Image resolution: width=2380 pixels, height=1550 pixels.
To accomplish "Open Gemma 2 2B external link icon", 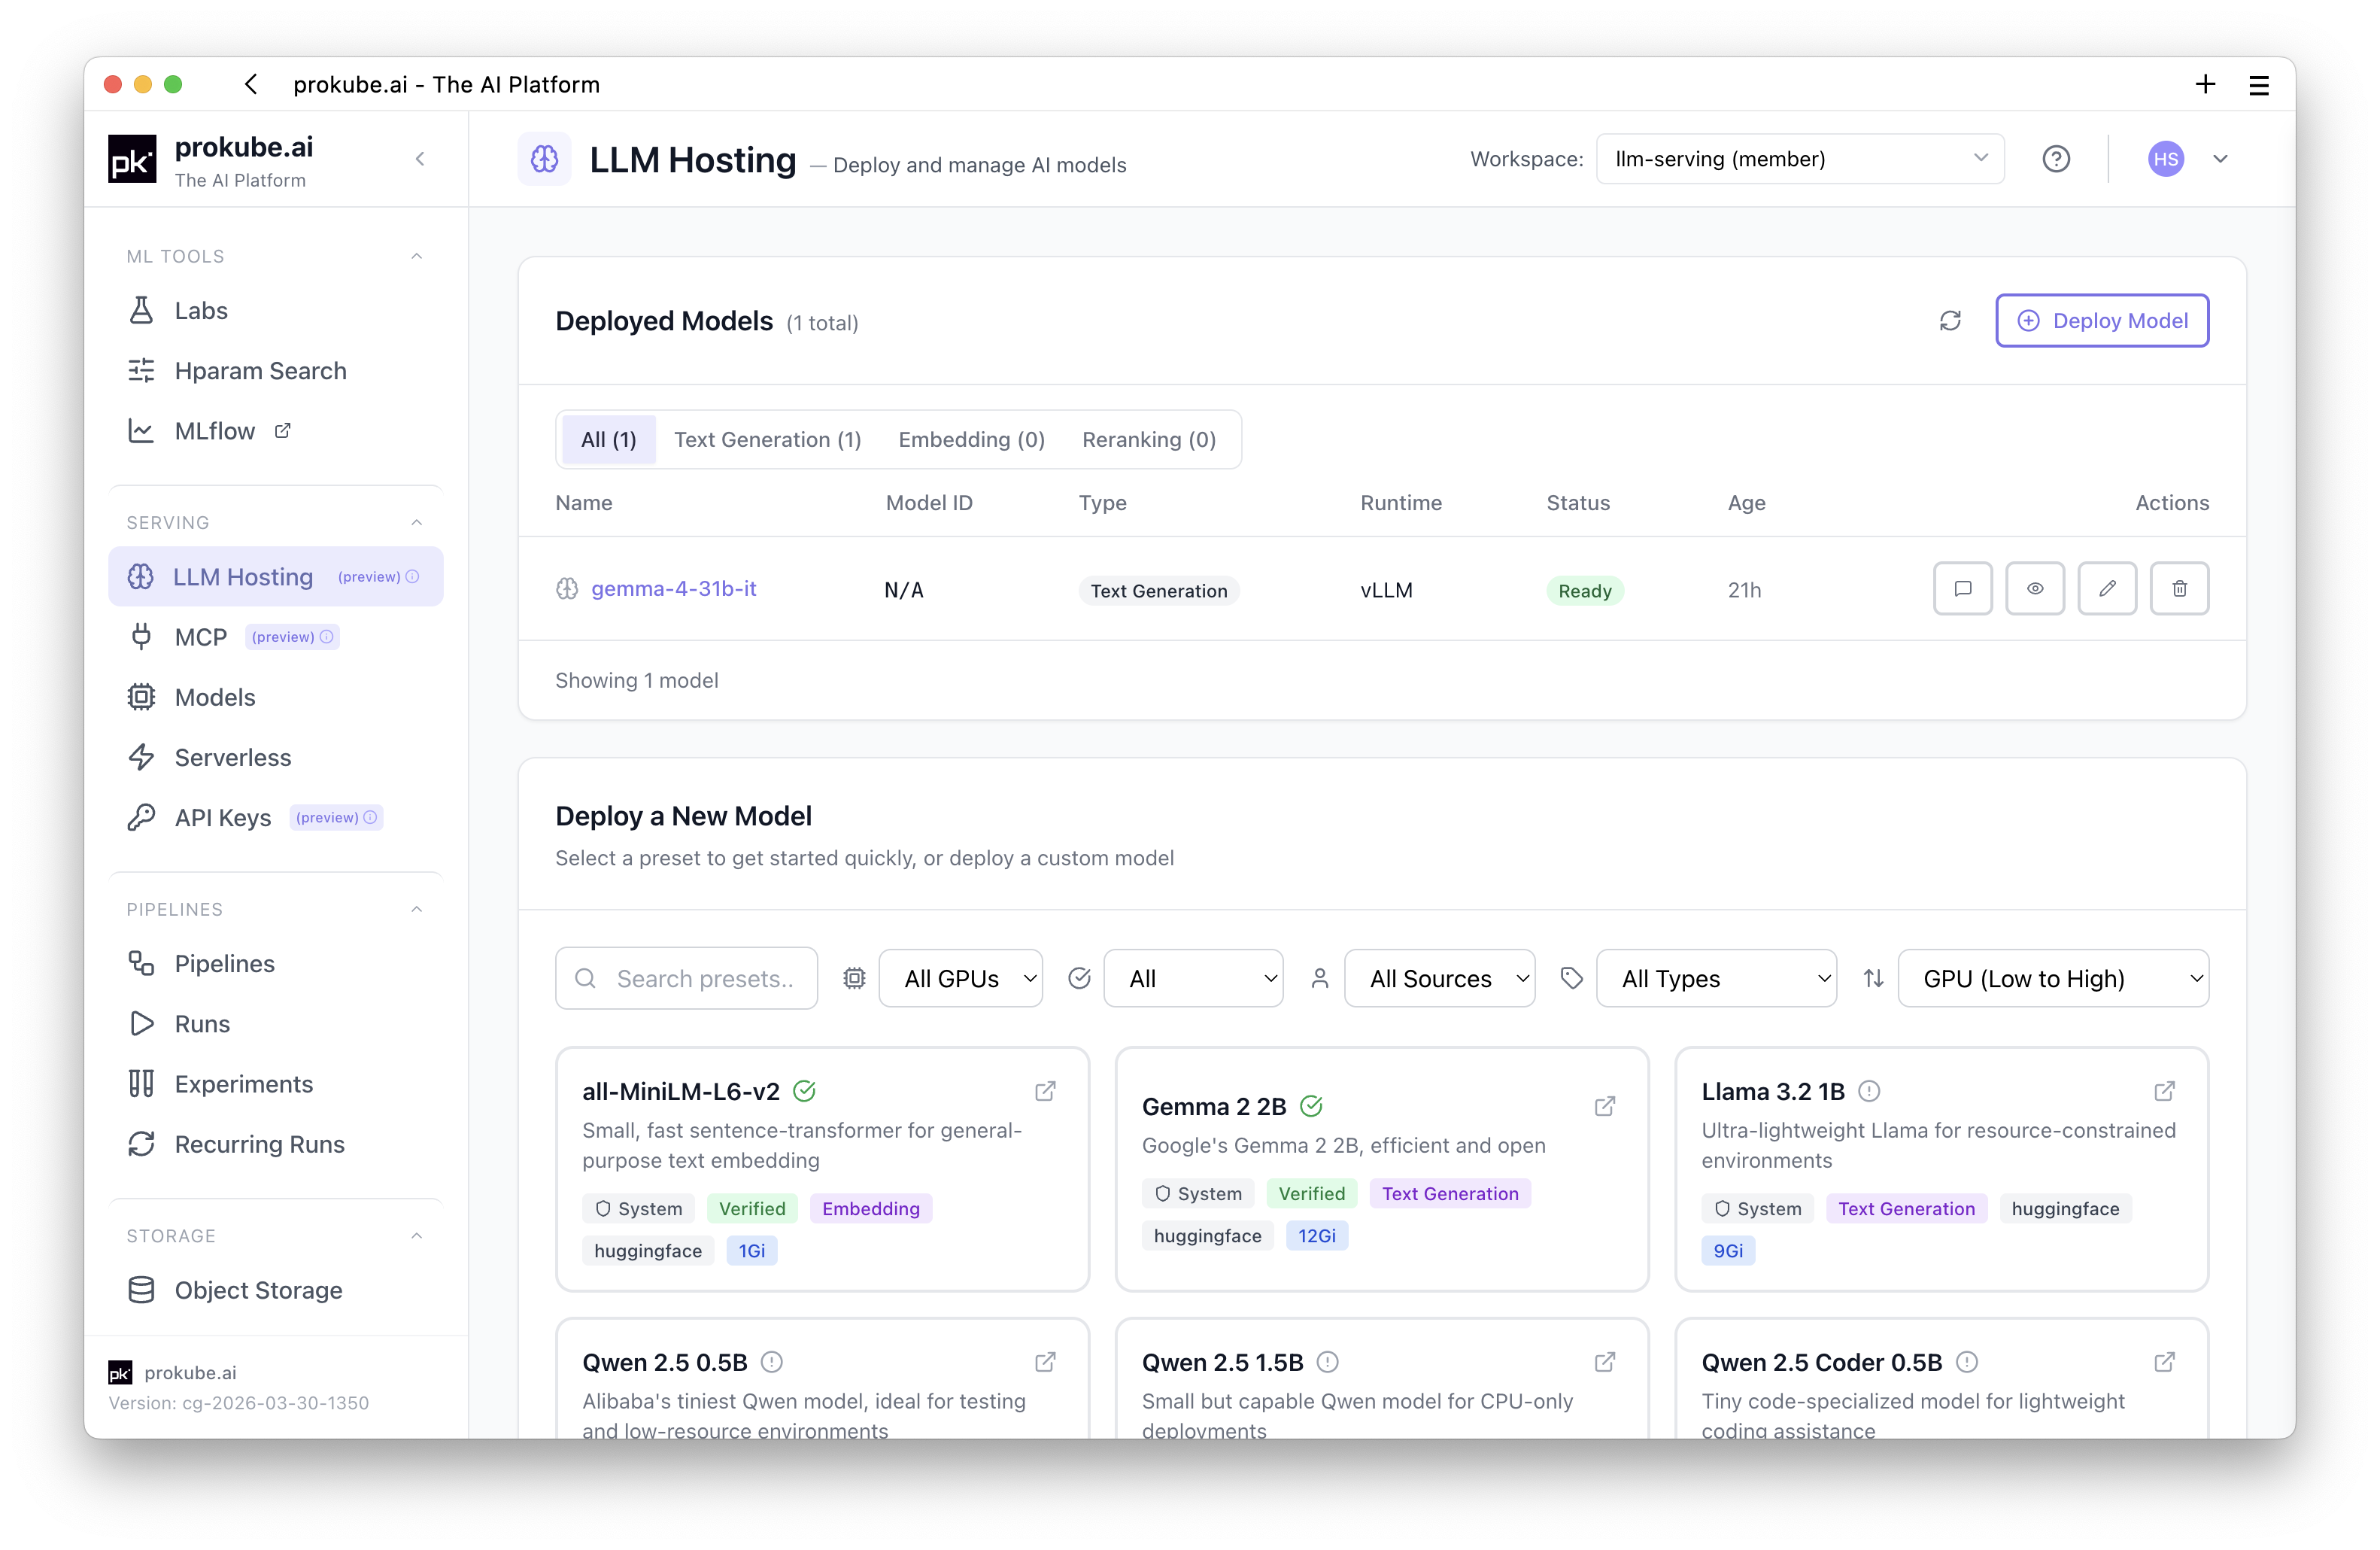I will [x=1605, y=1106].
